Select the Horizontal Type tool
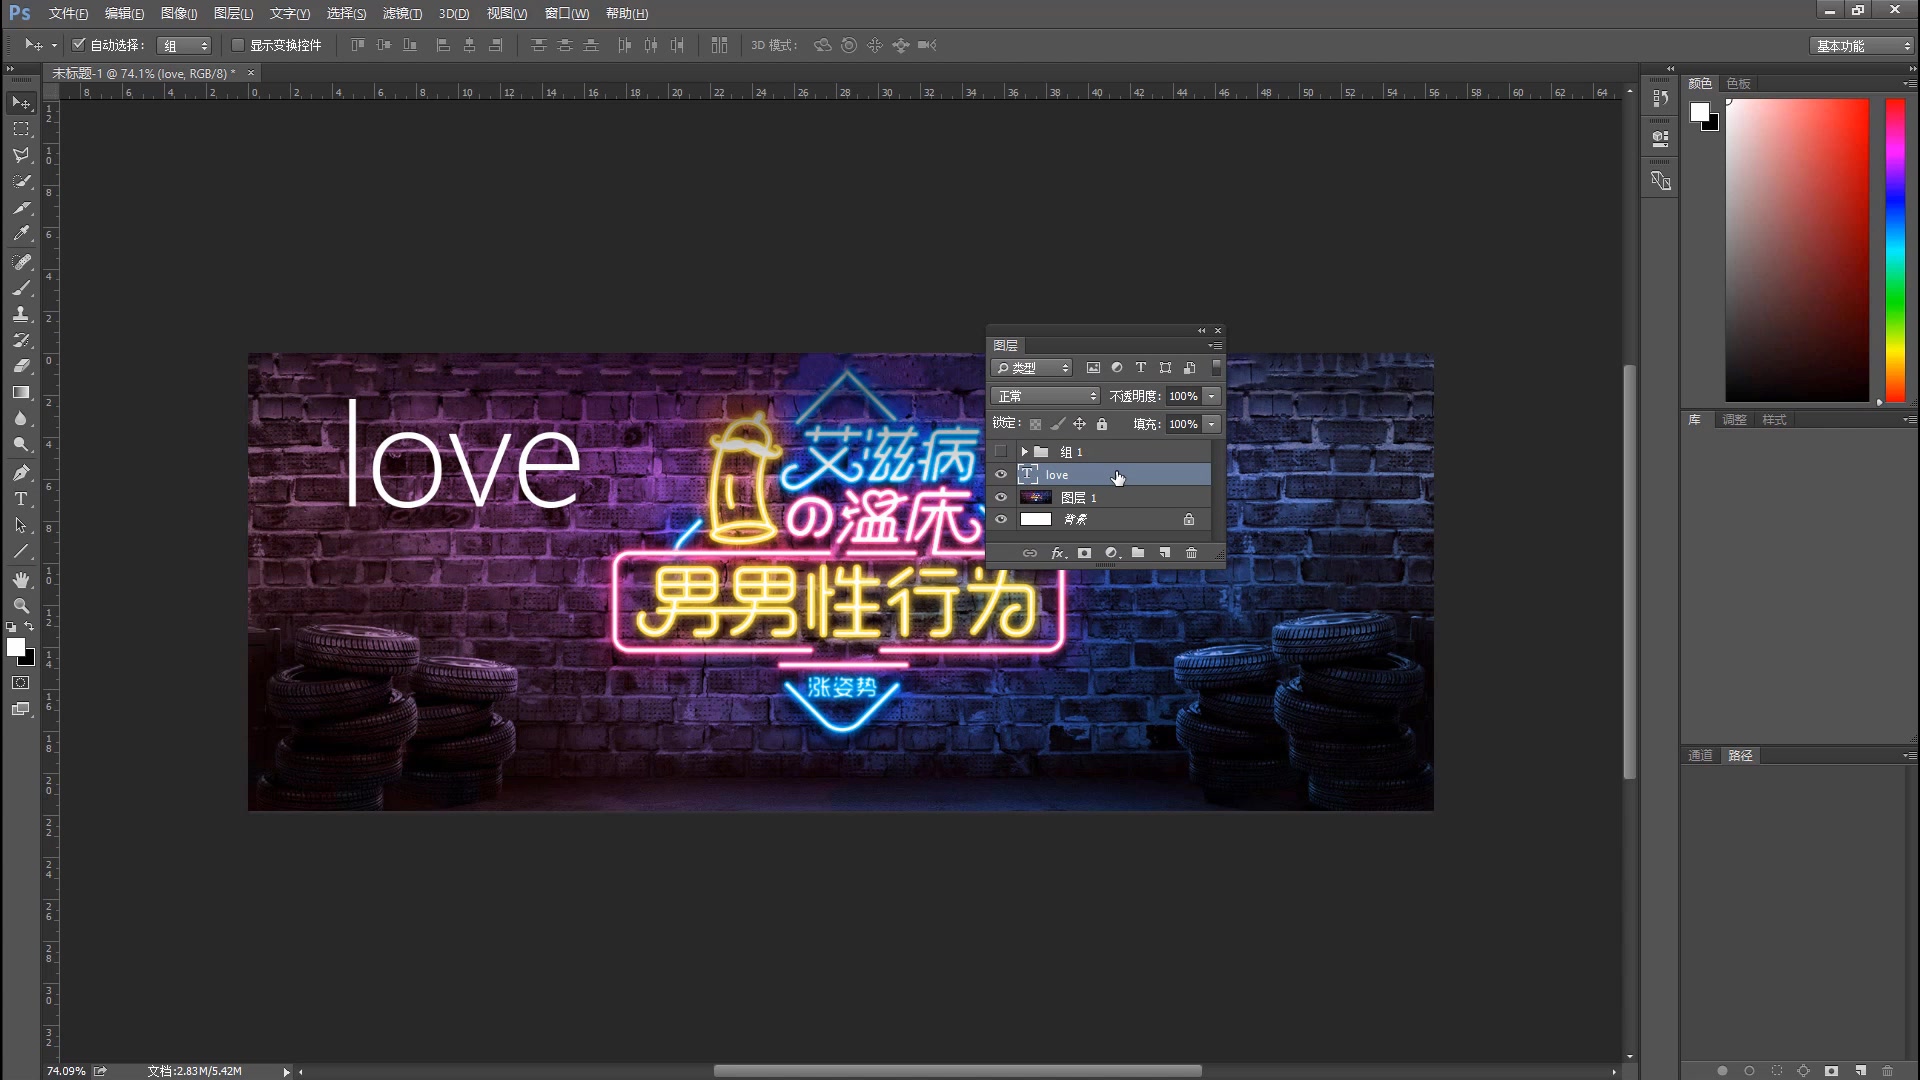 pos(20,499)
